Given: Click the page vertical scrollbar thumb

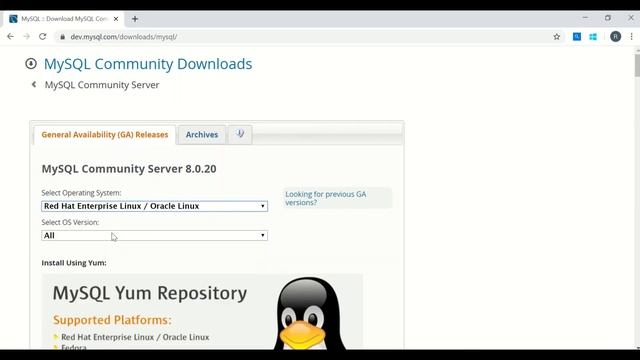Looking at the screenshot, I should (x=637, y=65).
